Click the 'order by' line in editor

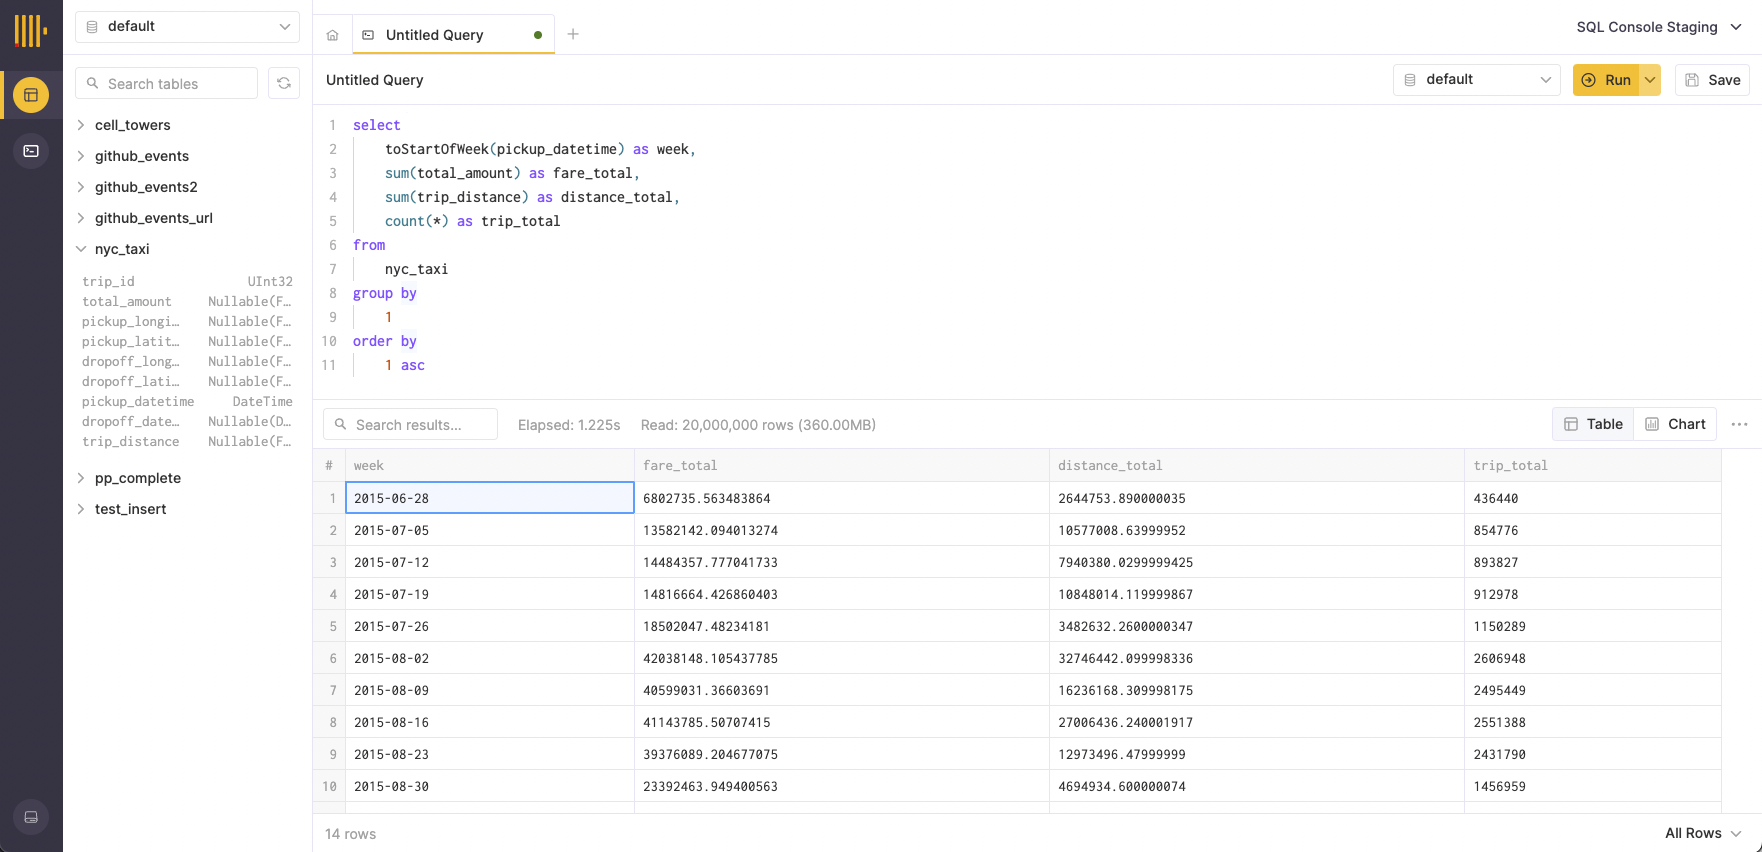(385, 341)
